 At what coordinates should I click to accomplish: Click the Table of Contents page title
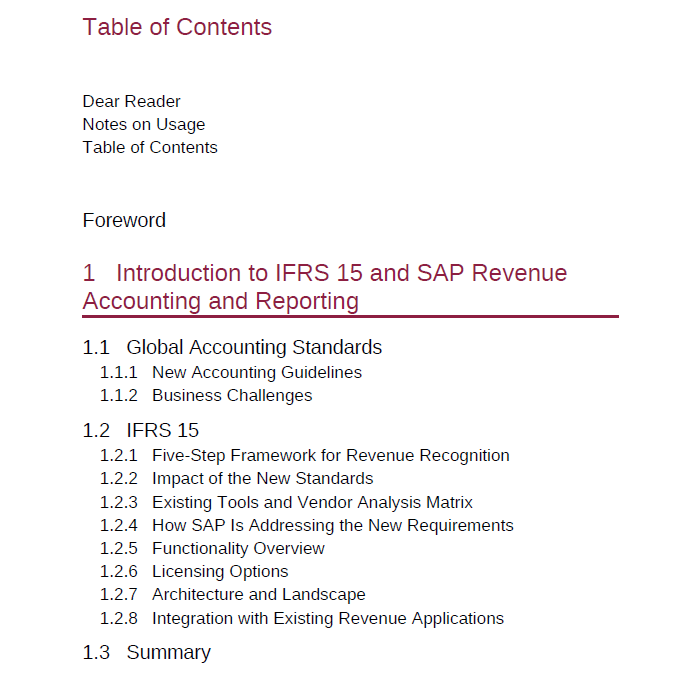[x=177, y=27]
